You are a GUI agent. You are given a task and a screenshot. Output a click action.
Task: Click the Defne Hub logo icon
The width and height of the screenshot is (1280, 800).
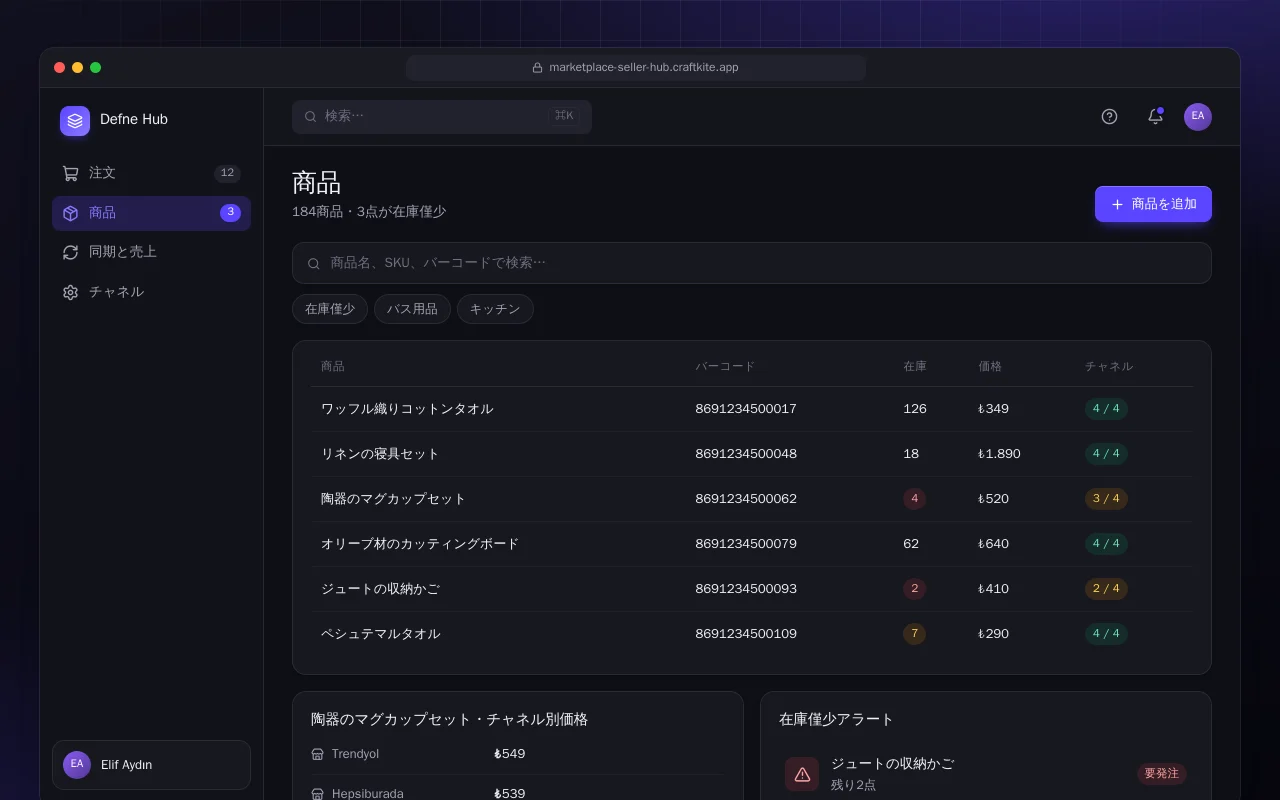tap(75, 121)
